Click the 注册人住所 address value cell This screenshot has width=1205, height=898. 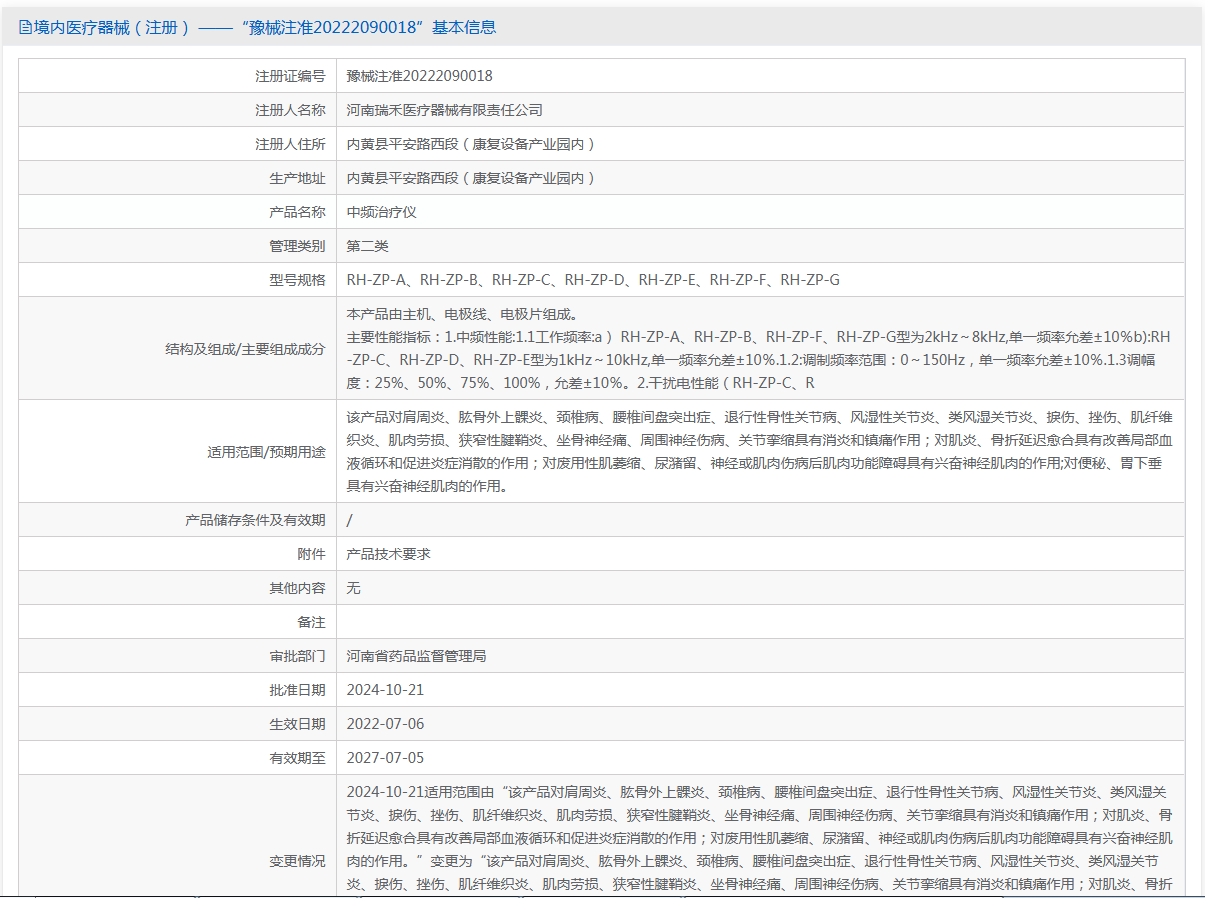coord(471,144)
